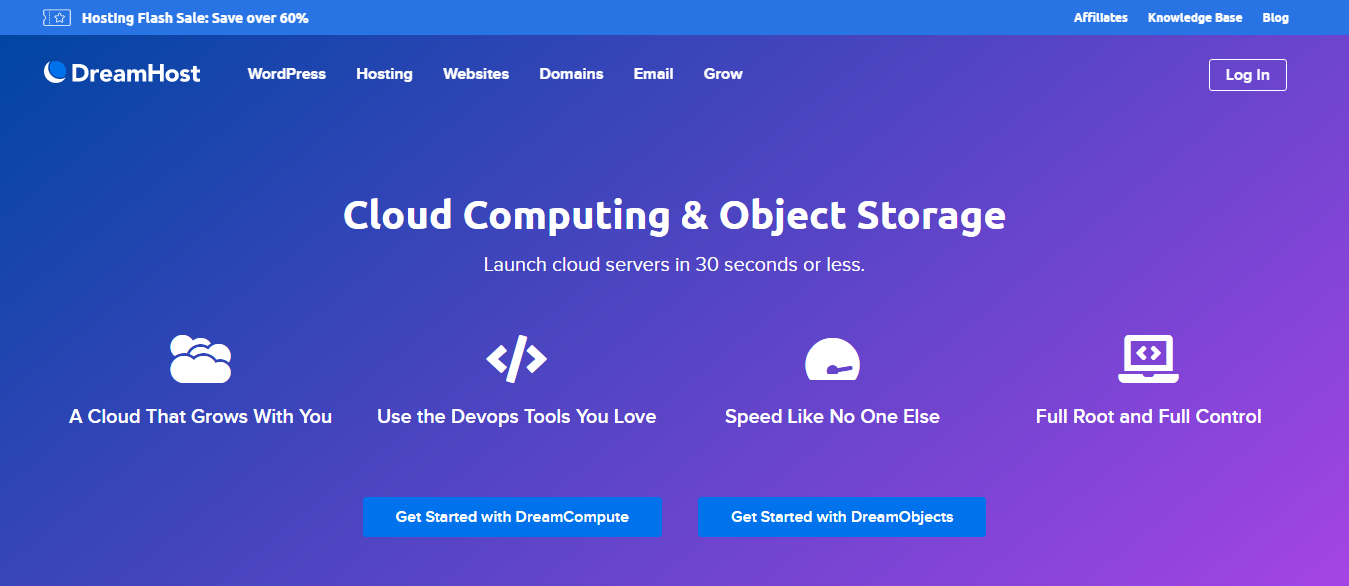Viewport: 1349px width, 586px height.
Task: Visit the Knowledge Base link
Action: (1194, 18)
